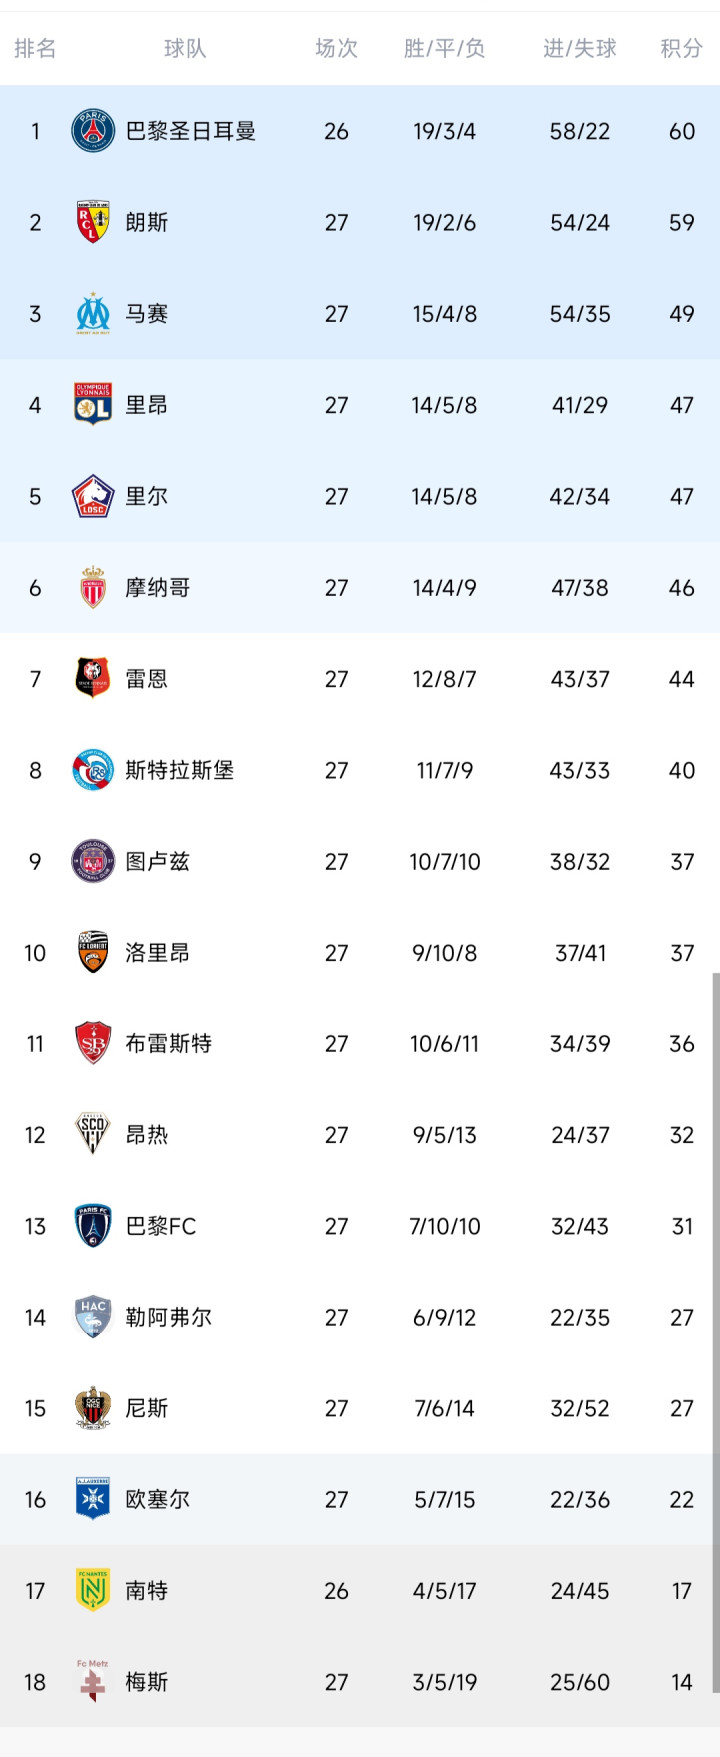Open the Lyon team crest icon
This screenshot has width=720, height=1757.
[93, 405]
